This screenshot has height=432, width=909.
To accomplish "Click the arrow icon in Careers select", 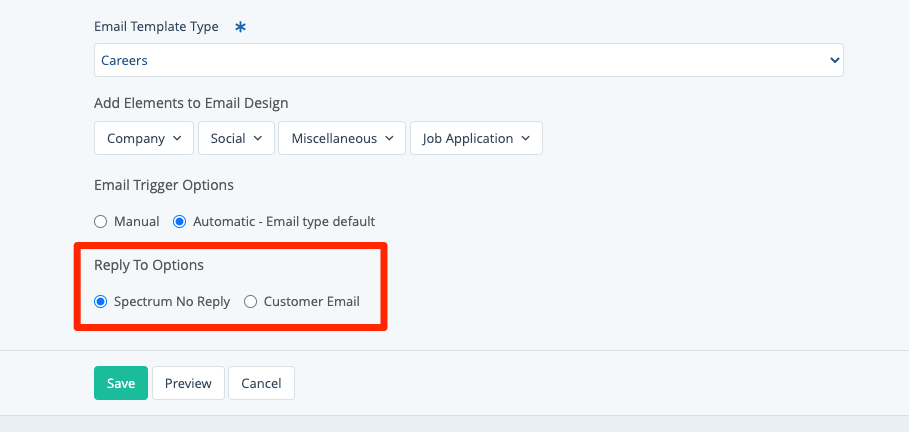I will pos(835,60).
